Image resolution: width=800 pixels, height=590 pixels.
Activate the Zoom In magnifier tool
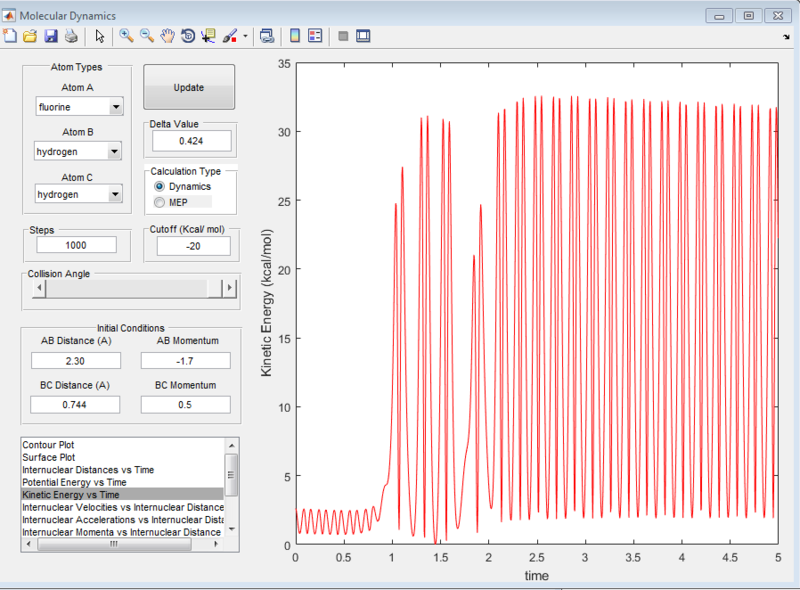coord(126,36)
